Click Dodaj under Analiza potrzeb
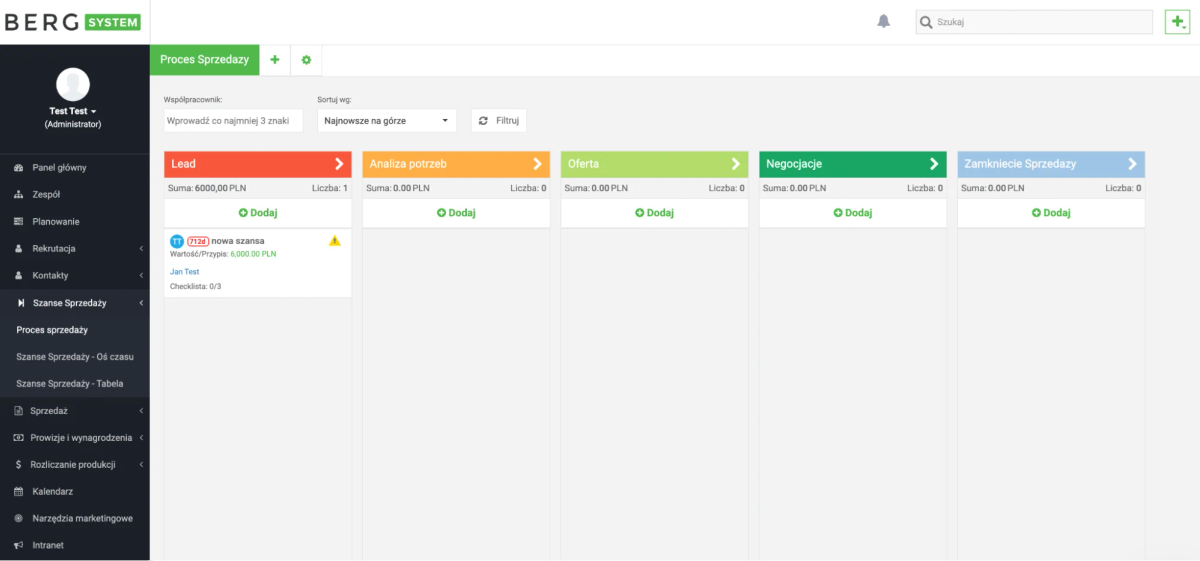This screenshot has height=561, width=1200. (456, 213)
